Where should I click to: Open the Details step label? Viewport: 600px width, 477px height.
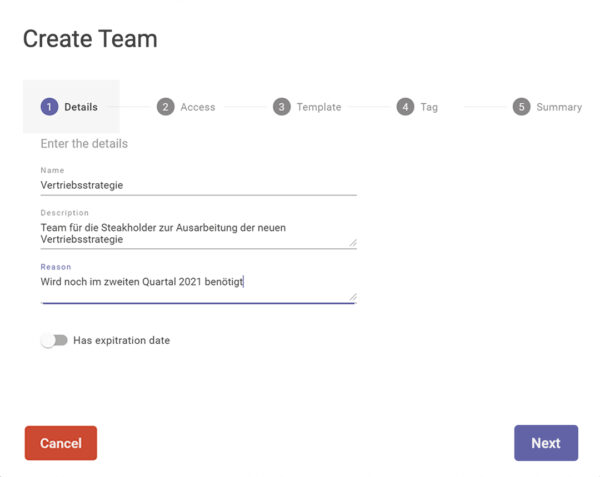pos(81,107)
